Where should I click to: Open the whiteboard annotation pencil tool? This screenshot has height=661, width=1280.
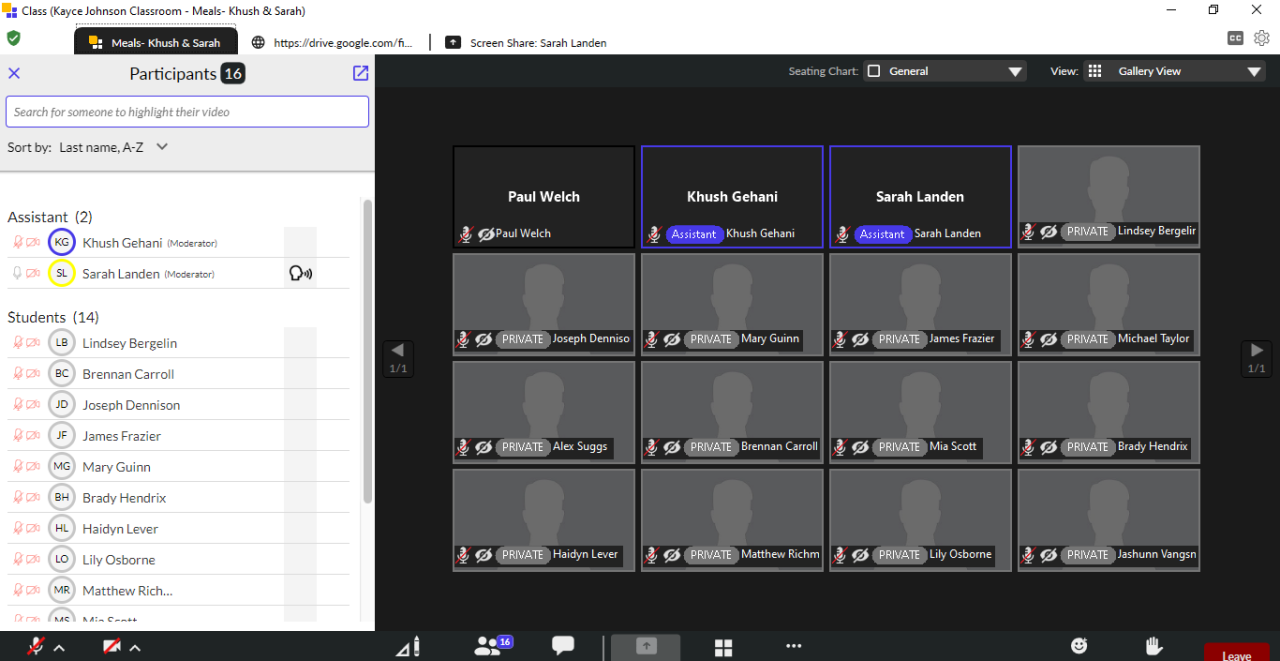[409, 647]
